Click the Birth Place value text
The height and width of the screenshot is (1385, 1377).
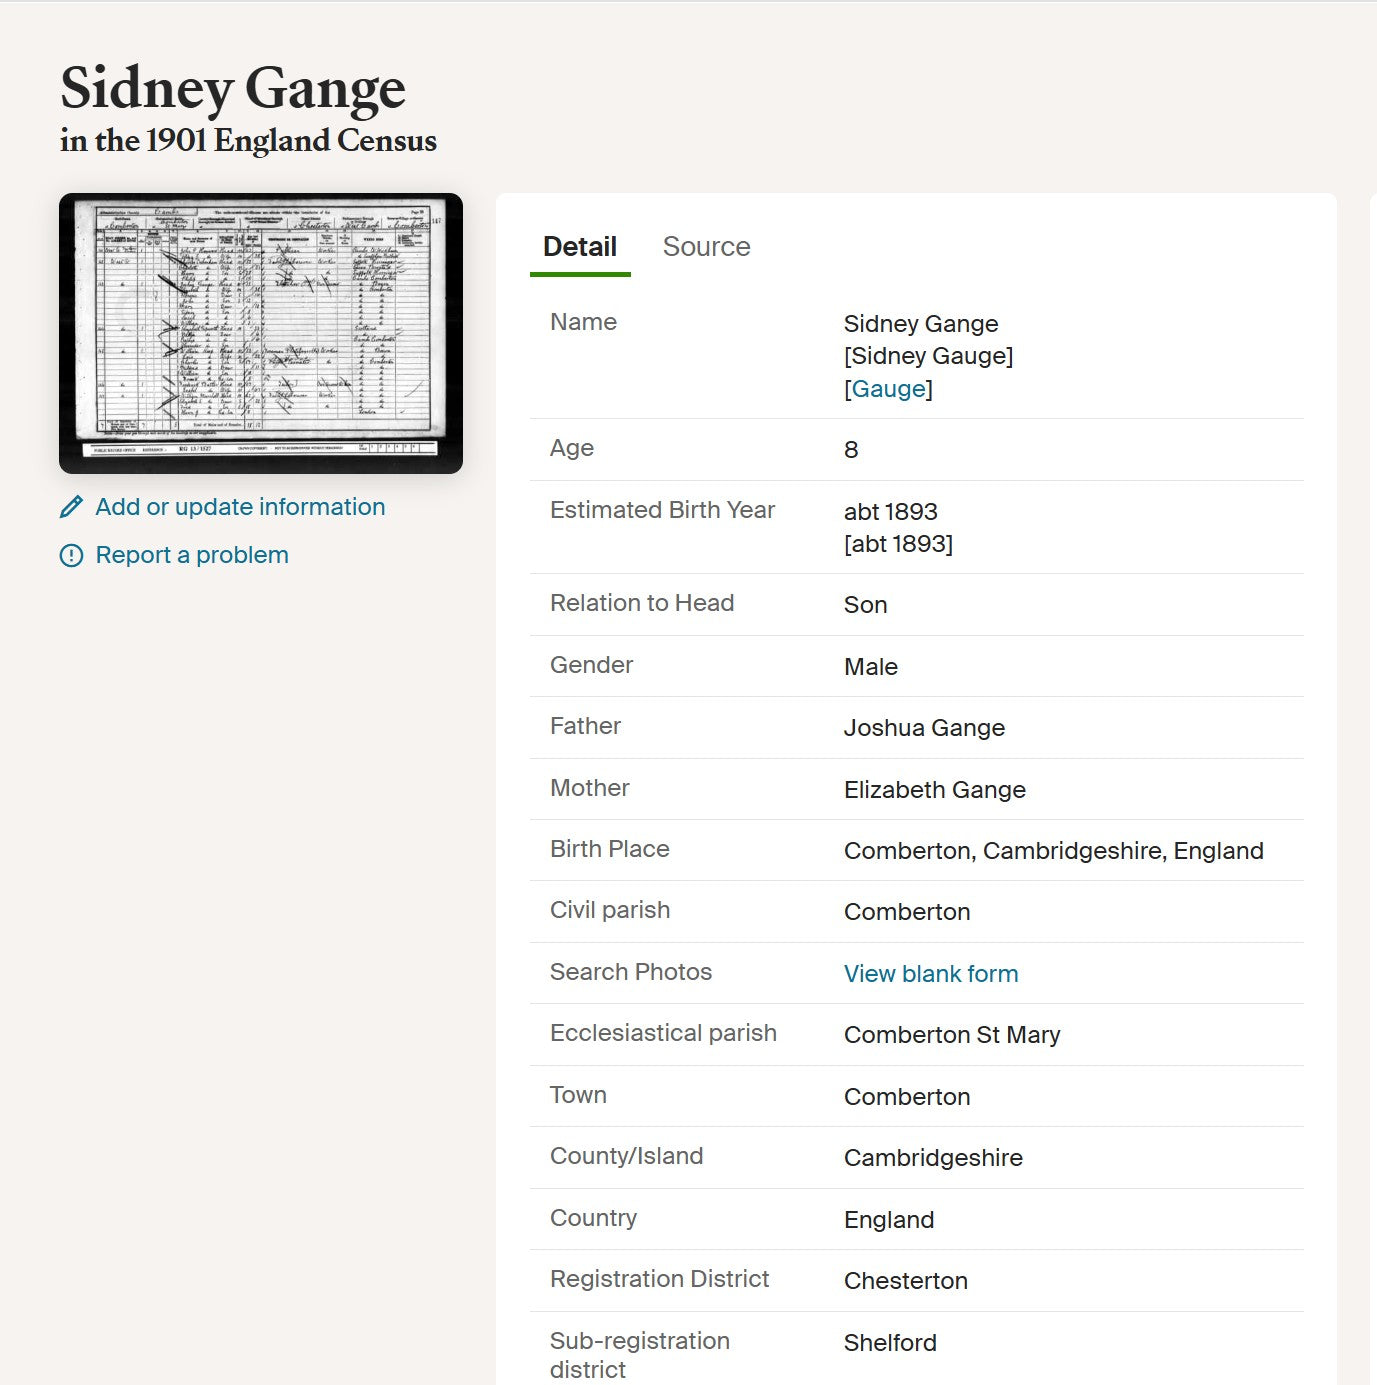click(x=1053, y=851)
